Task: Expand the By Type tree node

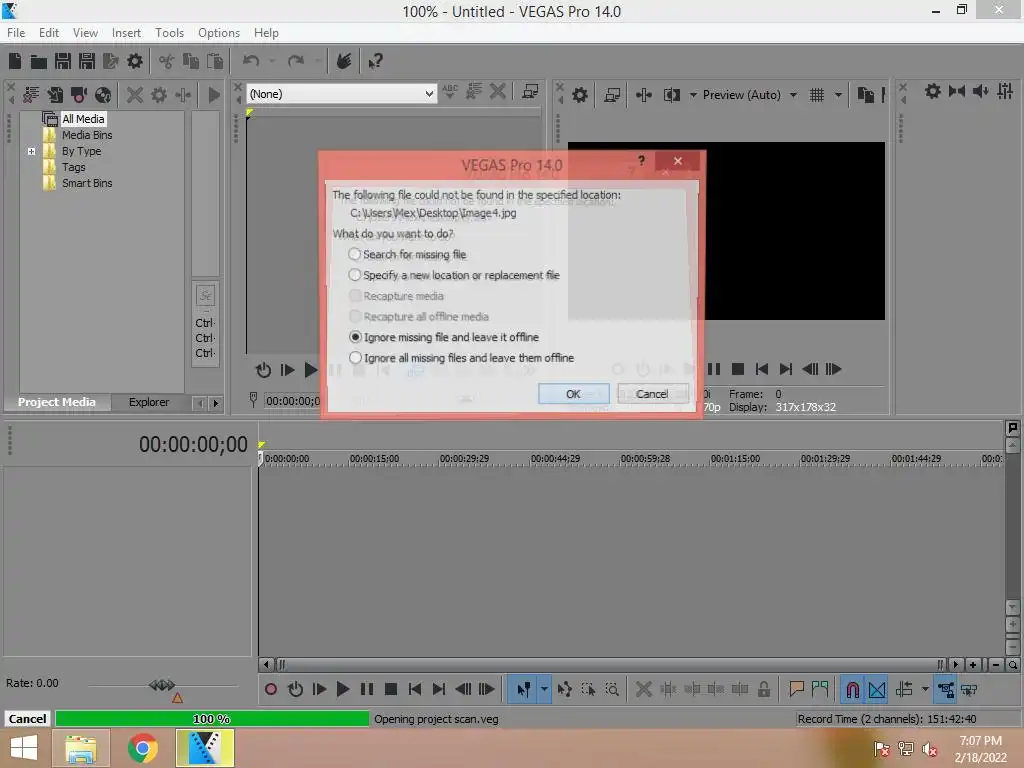Action: point(31,152)
